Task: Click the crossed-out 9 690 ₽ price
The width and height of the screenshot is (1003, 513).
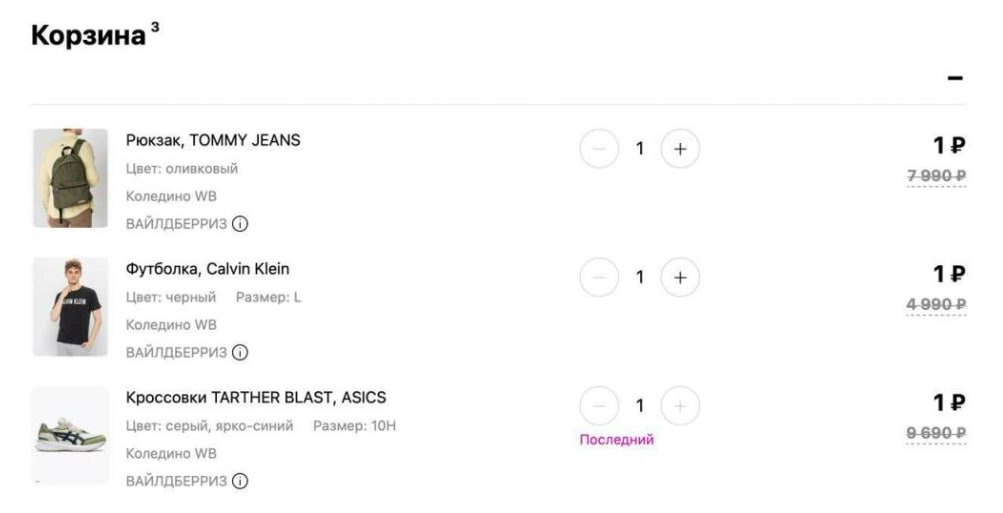Action: click(x=936, y=432)
